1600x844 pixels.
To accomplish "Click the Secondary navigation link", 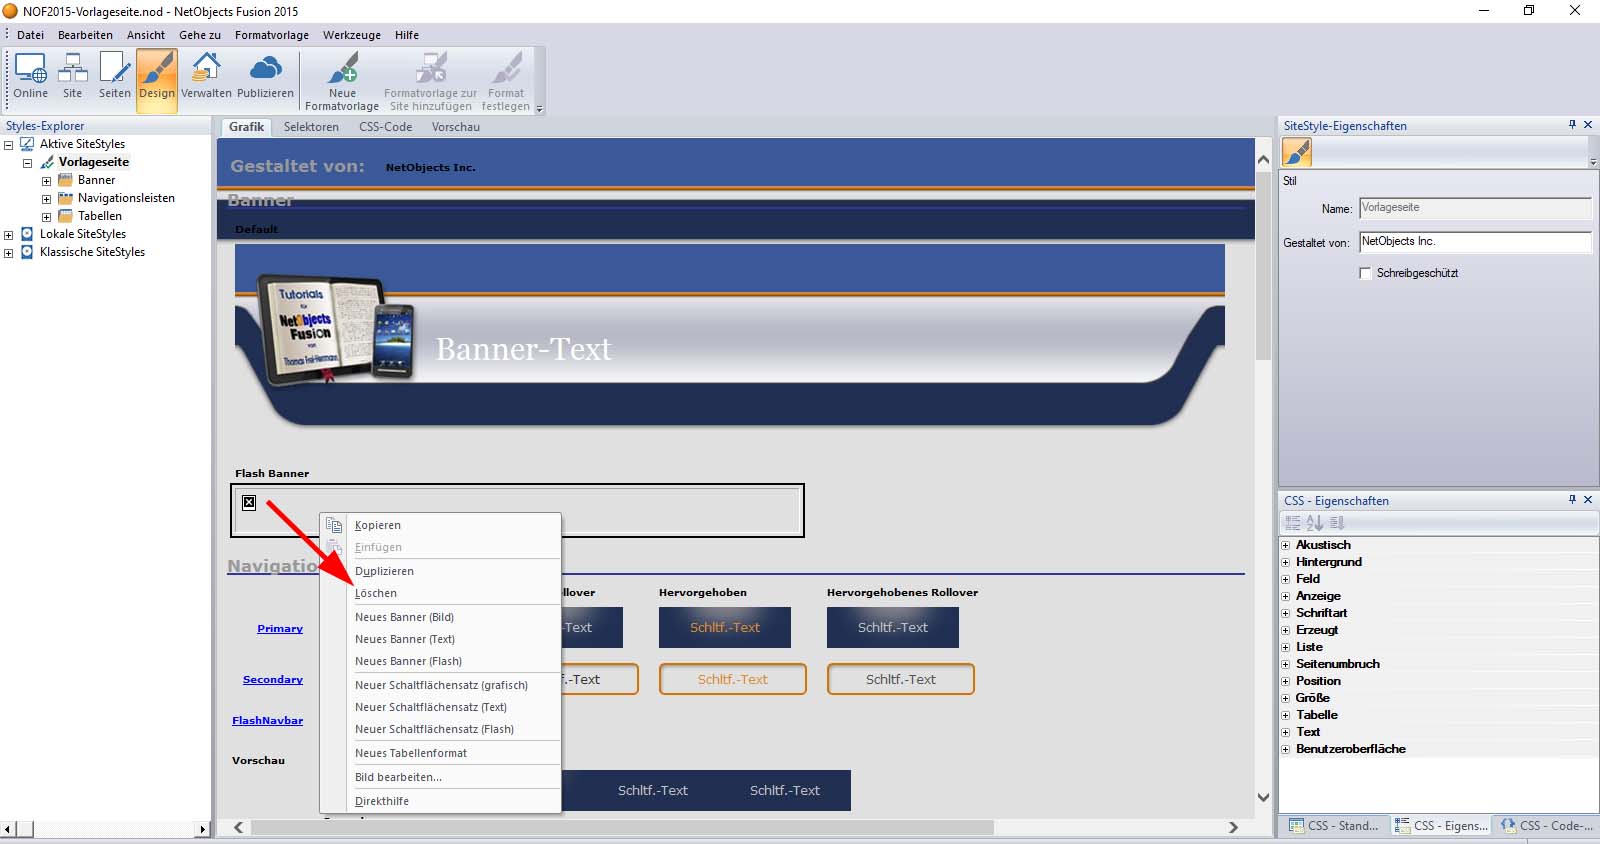I will click(273, 680).
